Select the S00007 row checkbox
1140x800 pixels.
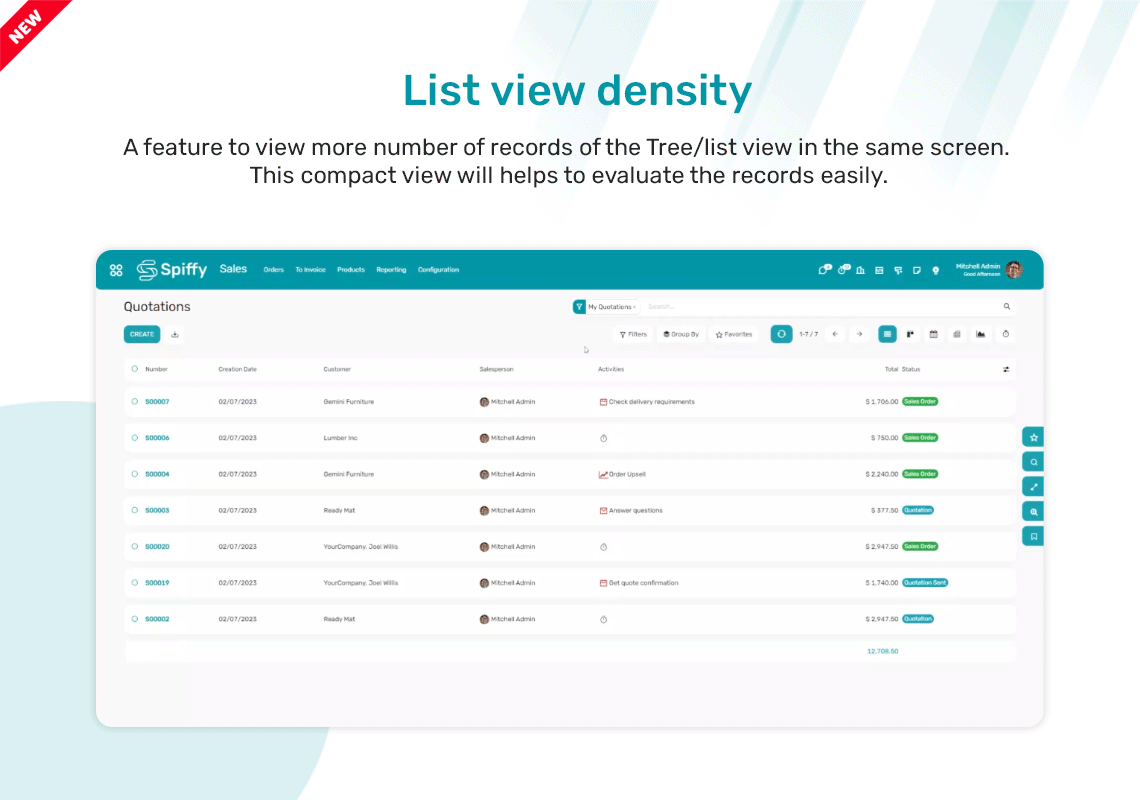135,402
